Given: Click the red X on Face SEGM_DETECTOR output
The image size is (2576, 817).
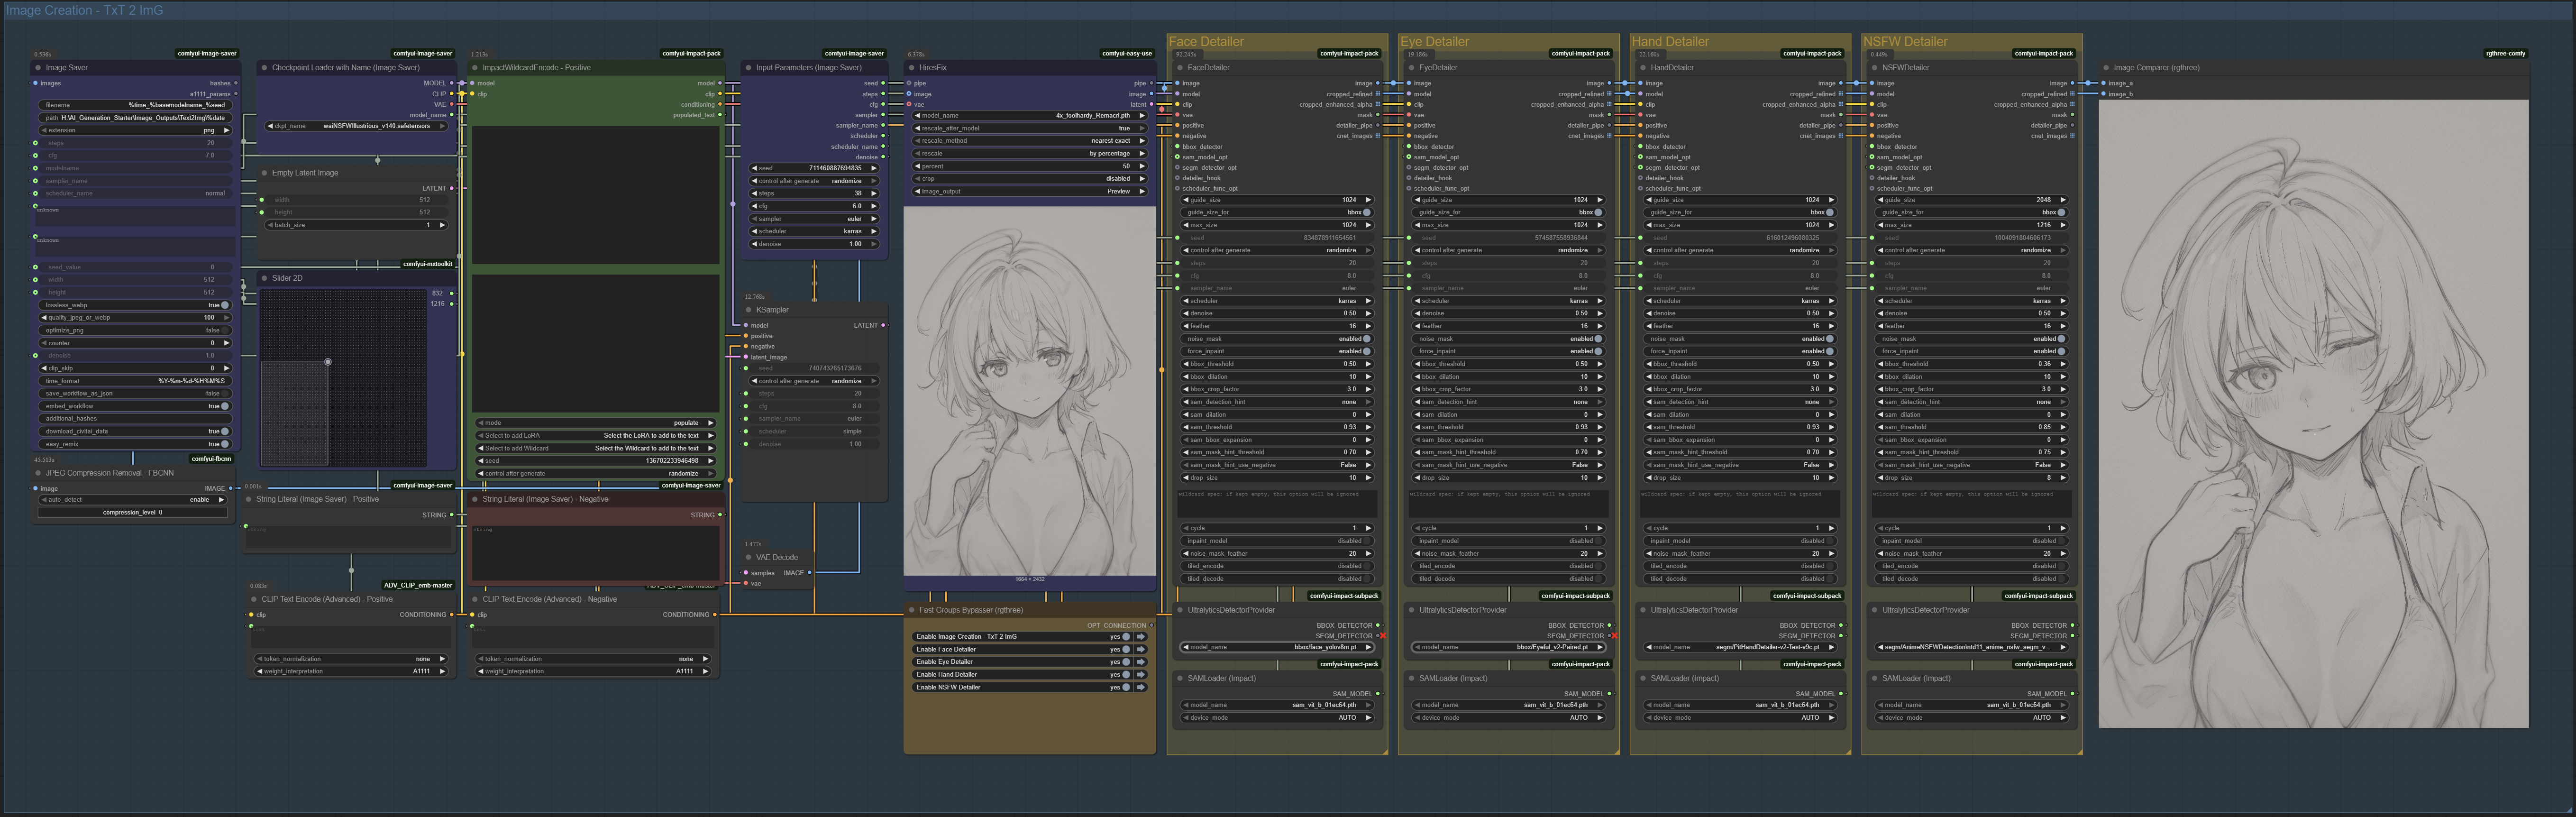Looking at the screenshot, I should click(x=1383, y=636).
